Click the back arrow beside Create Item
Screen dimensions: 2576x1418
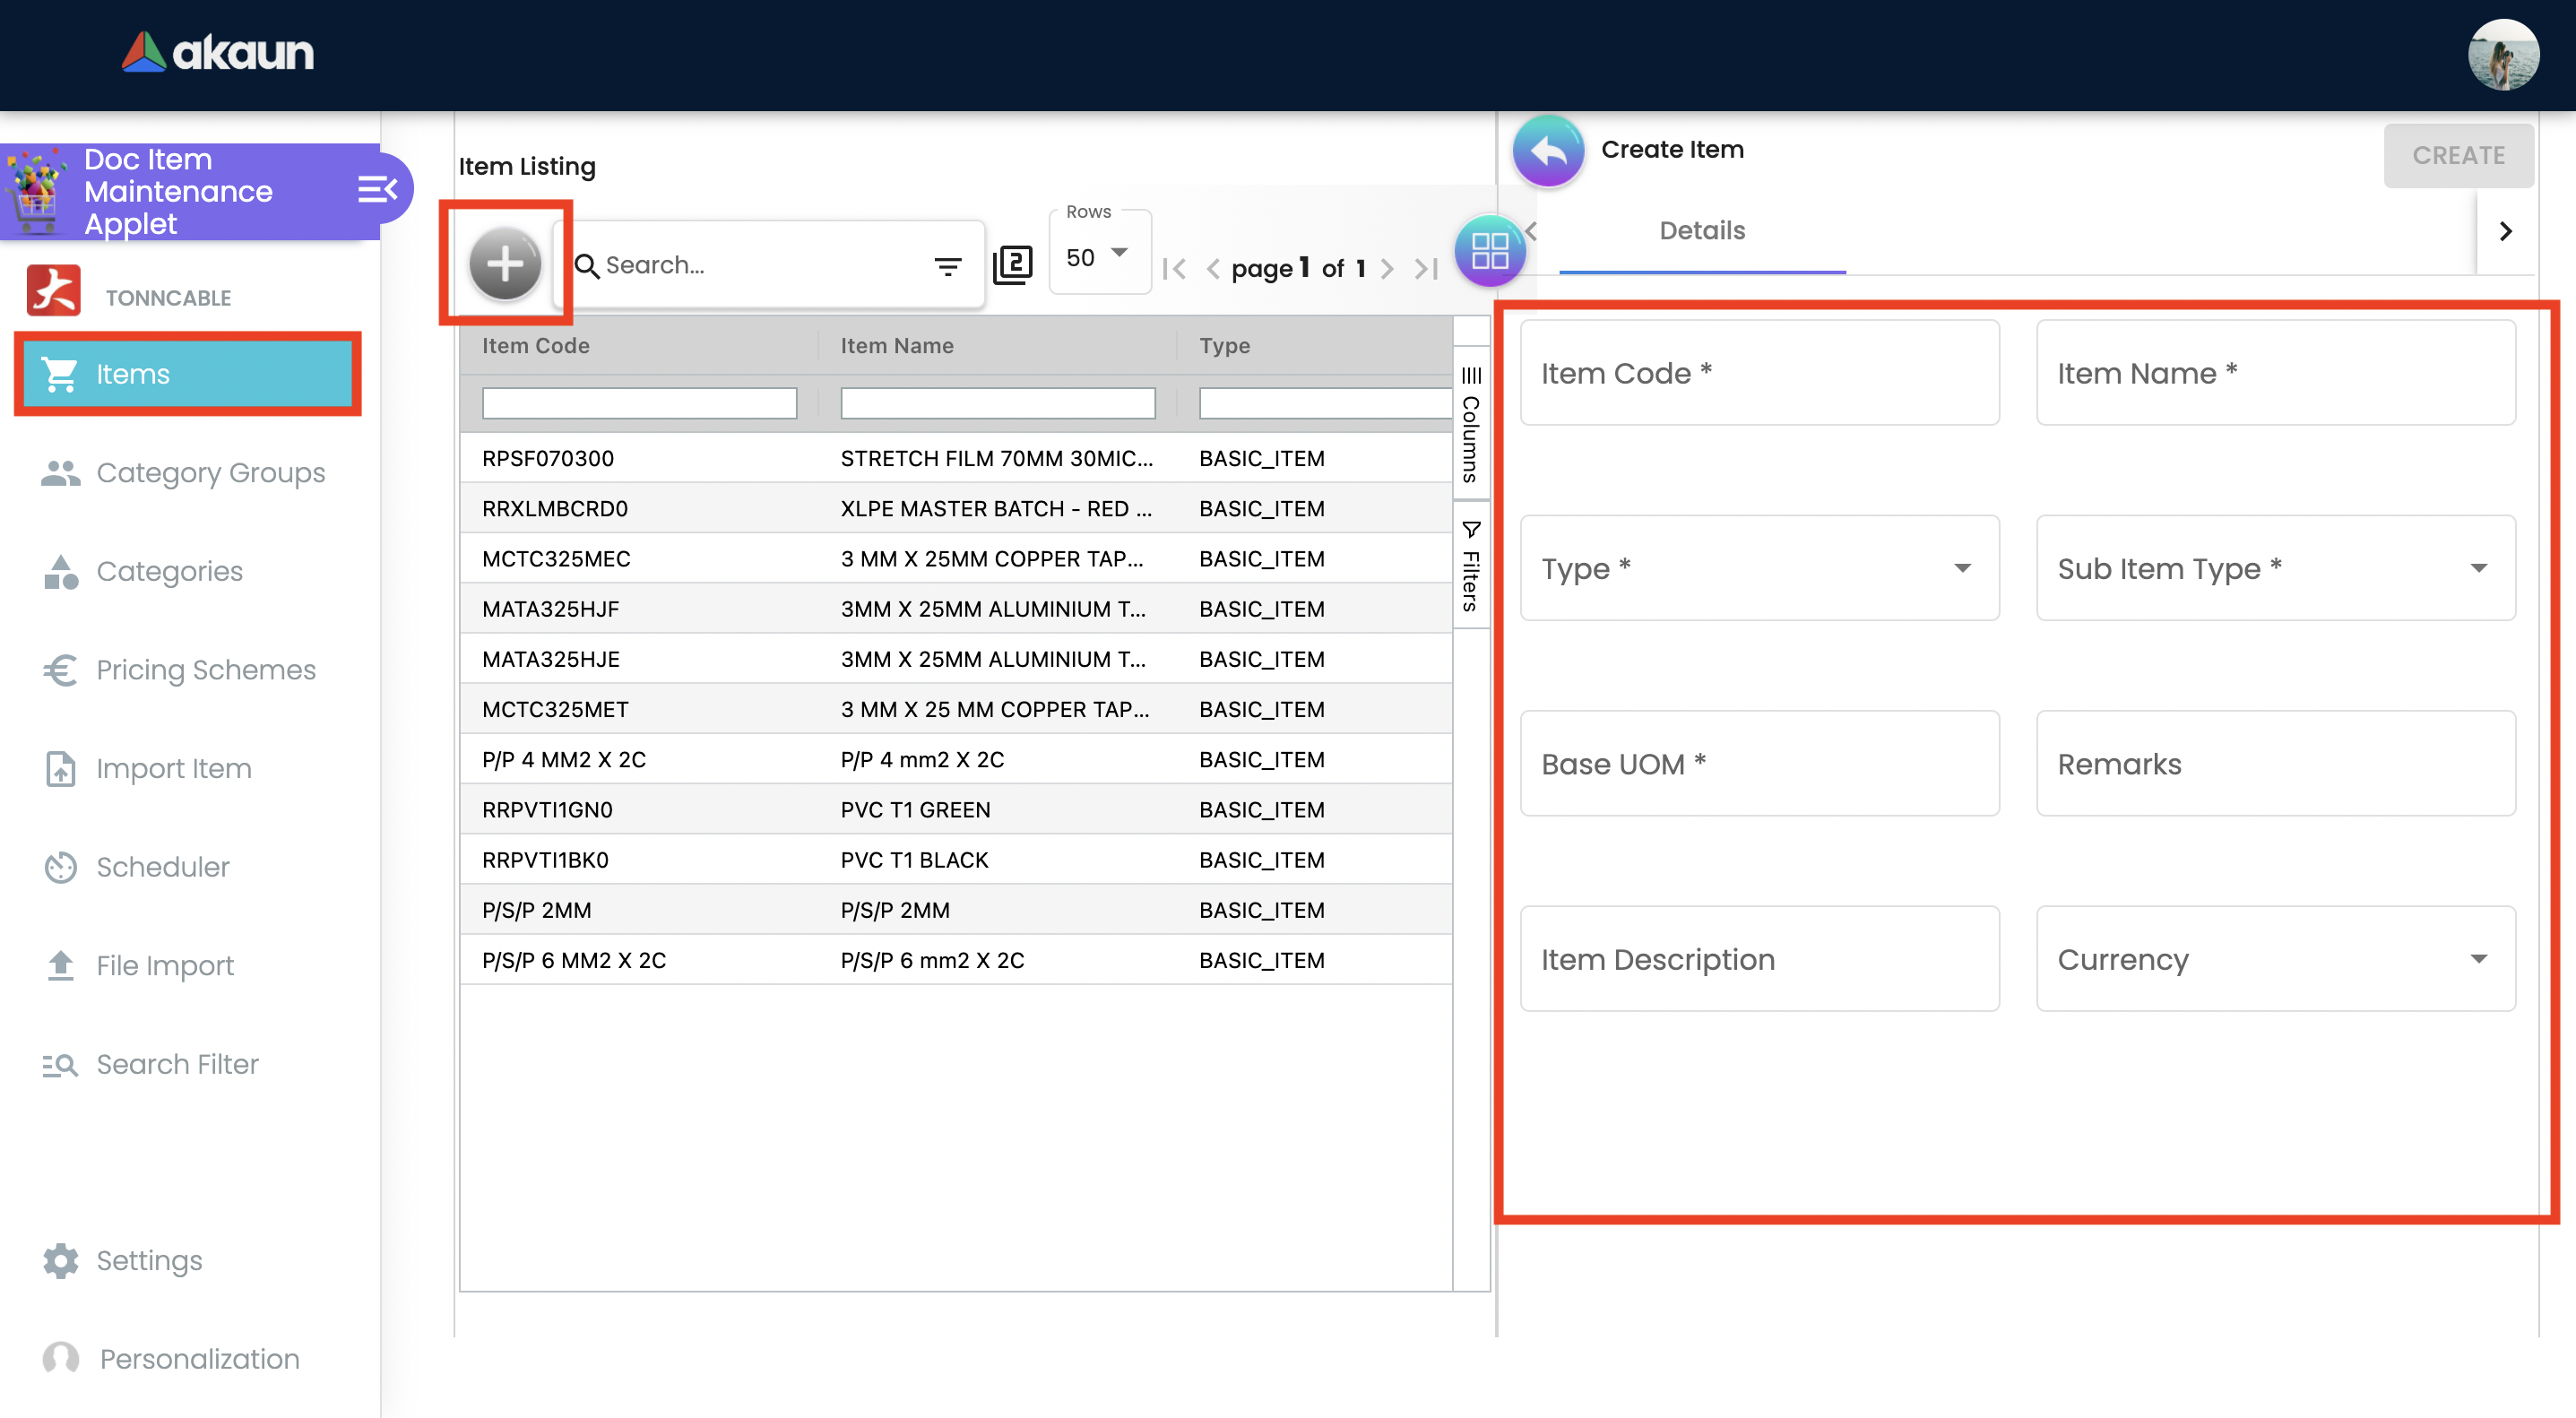tap(1548, 151)
